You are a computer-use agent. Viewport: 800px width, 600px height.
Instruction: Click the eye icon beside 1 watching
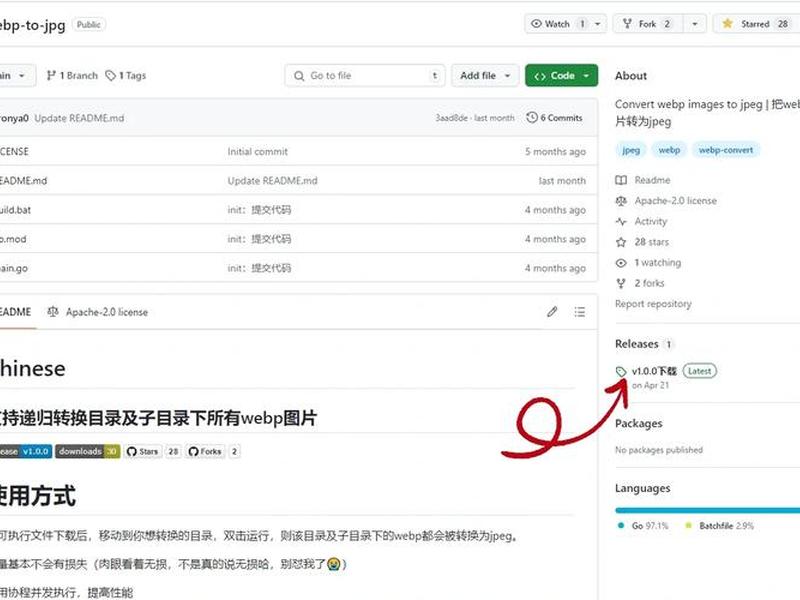pos(621,263)
